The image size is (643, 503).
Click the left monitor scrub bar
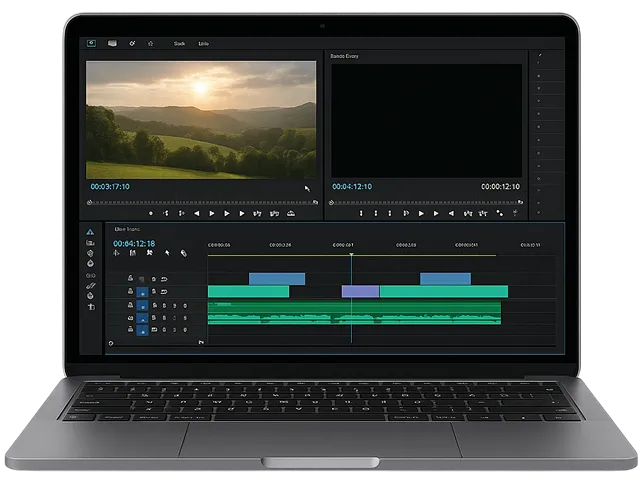[200, 202]
